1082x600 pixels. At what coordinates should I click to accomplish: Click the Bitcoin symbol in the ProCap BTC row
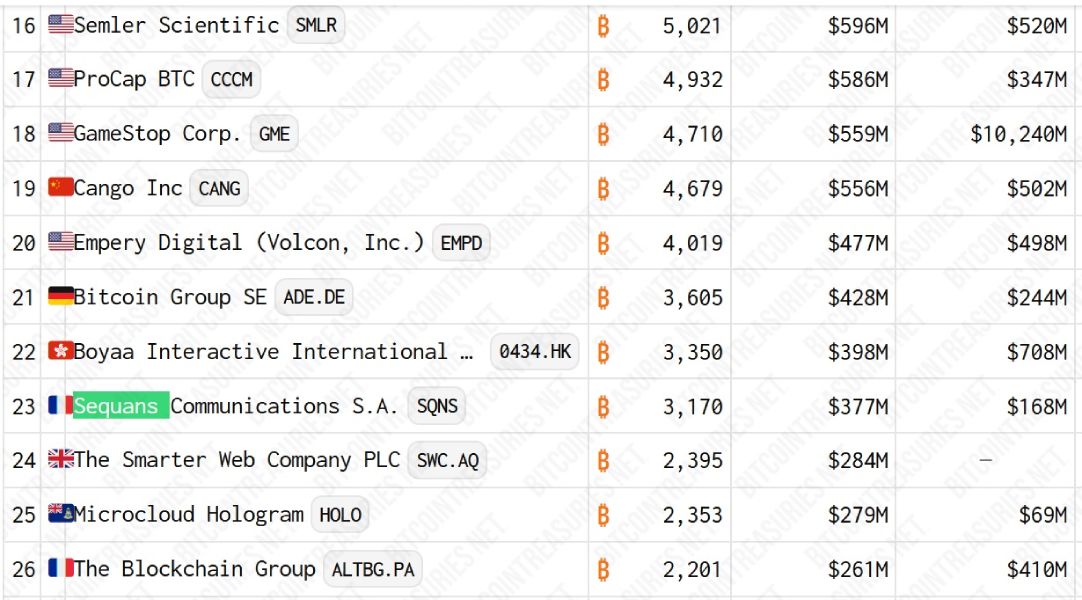603,80
